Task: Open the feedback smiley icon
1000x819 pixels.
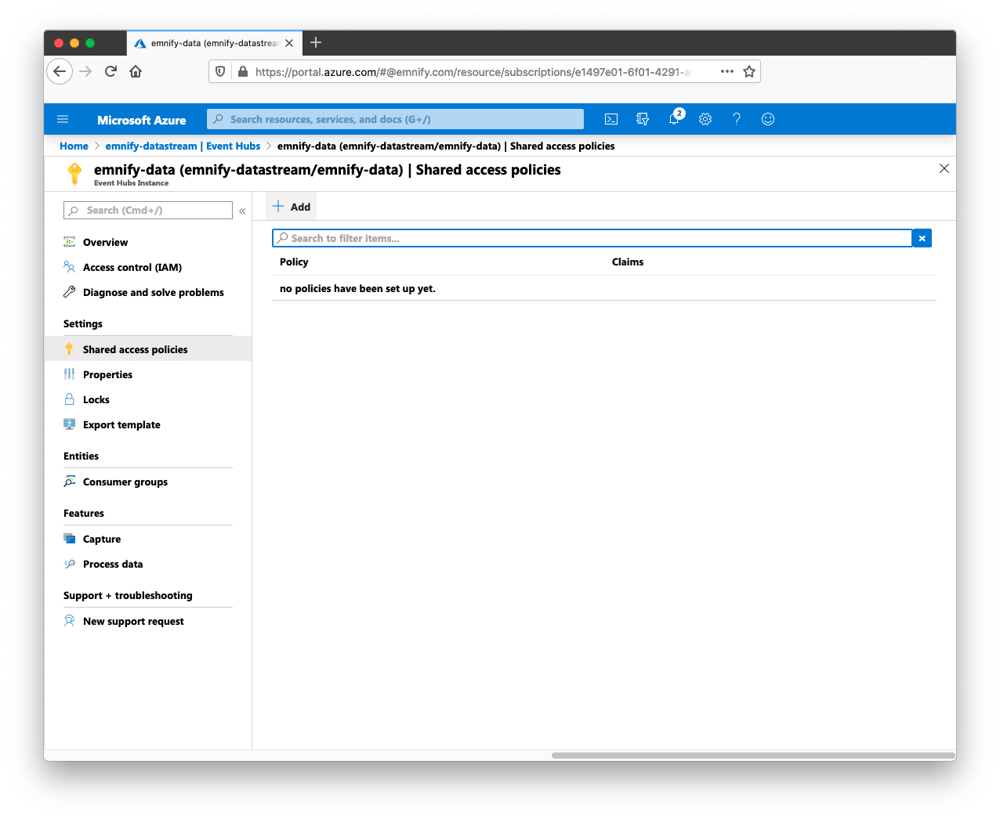Action: pos(768,119)
